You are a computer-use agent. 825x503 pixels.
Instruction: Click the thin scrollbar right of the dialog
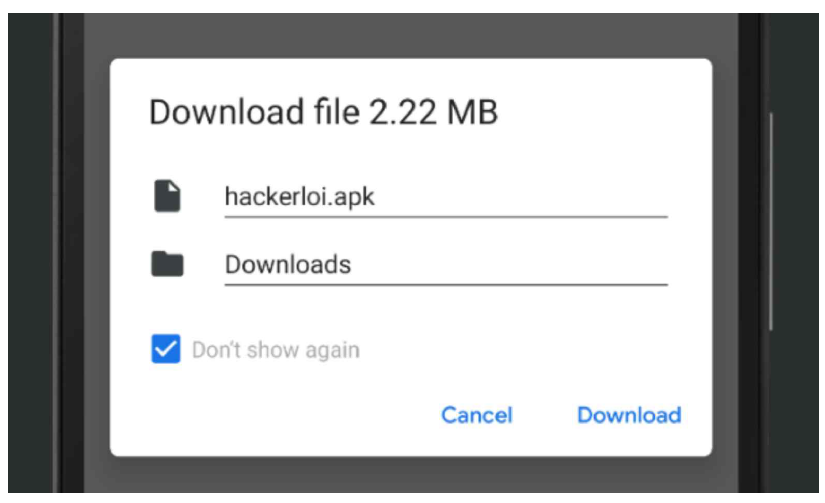pyautogui.click(x=771, y=220)
